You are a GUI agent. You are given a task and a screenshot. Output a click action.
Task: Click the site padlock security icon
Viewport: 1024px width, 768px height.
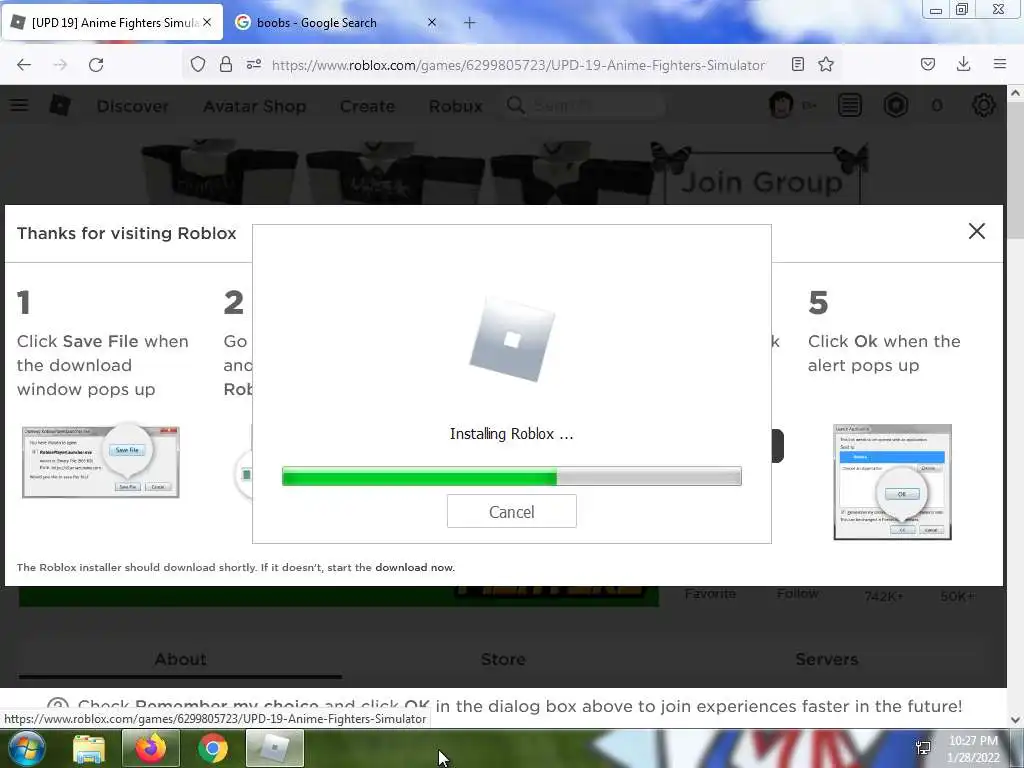coord(226,64)
